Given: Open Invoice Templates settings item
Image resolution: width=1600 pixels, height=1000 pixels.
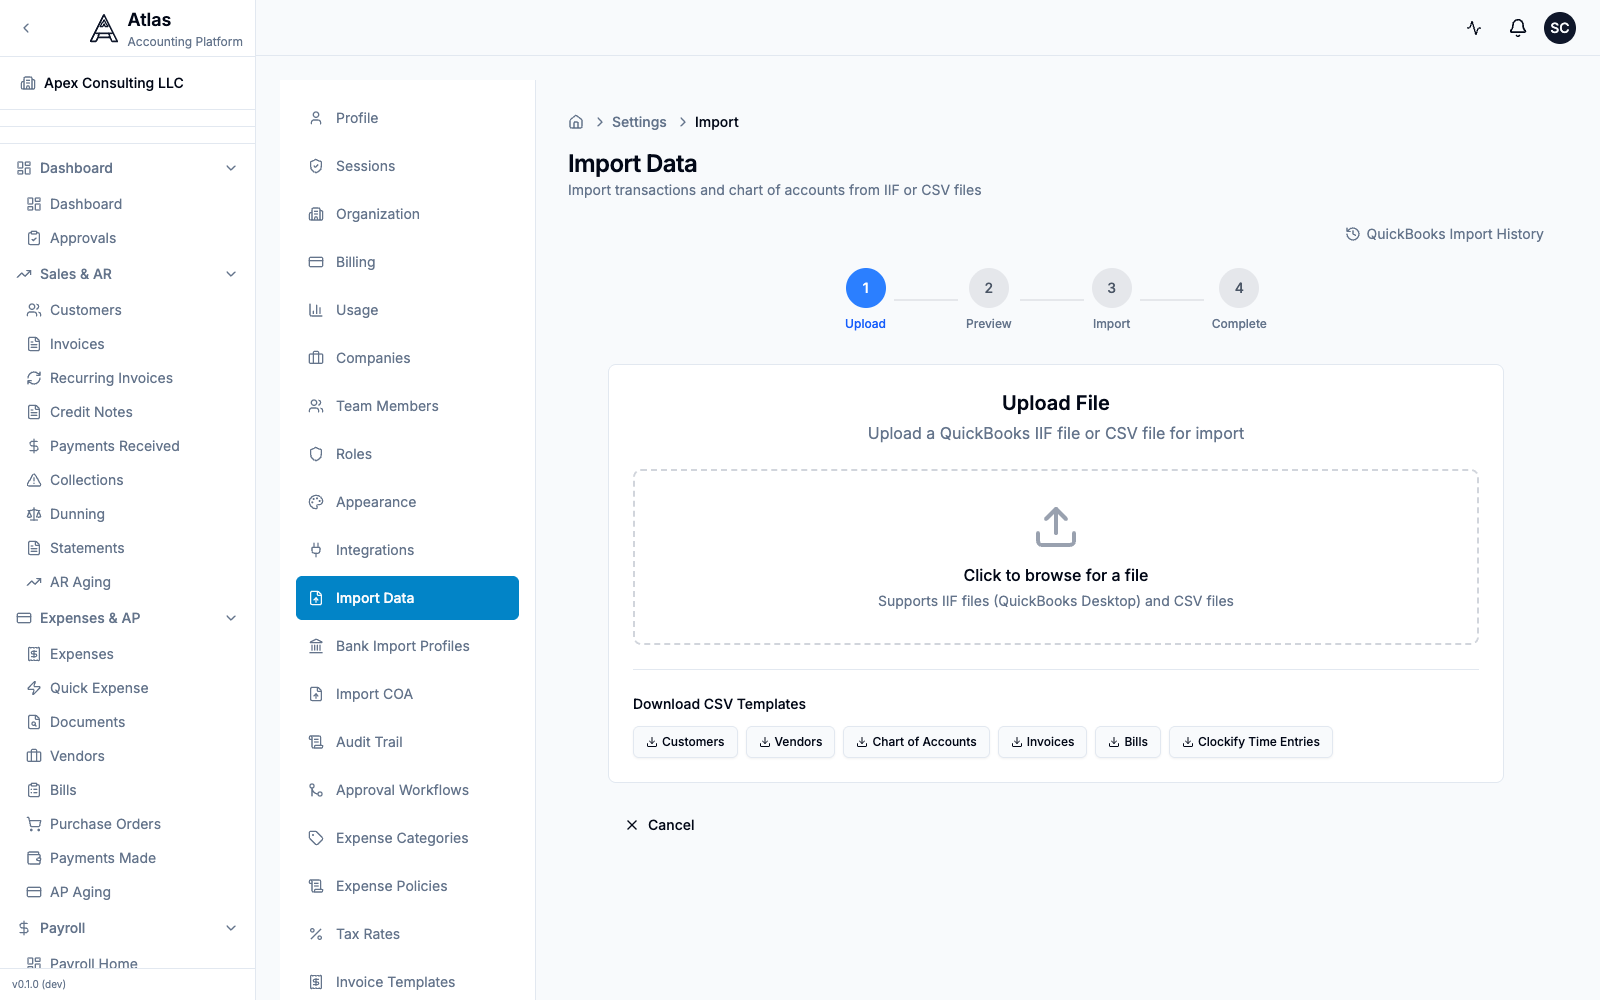Looking at the screenshot, I should point(407,982).
